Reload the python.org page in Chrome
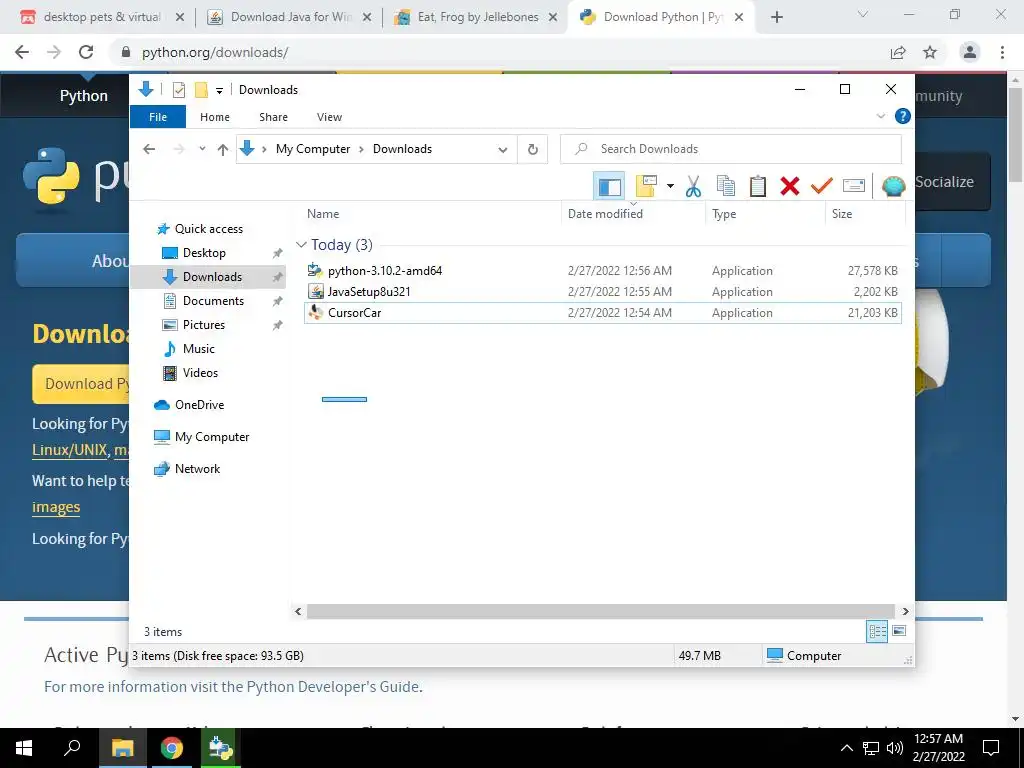The width and height of the screenshot is (1024, 768). pyautogui.click(x=86, y=52)
